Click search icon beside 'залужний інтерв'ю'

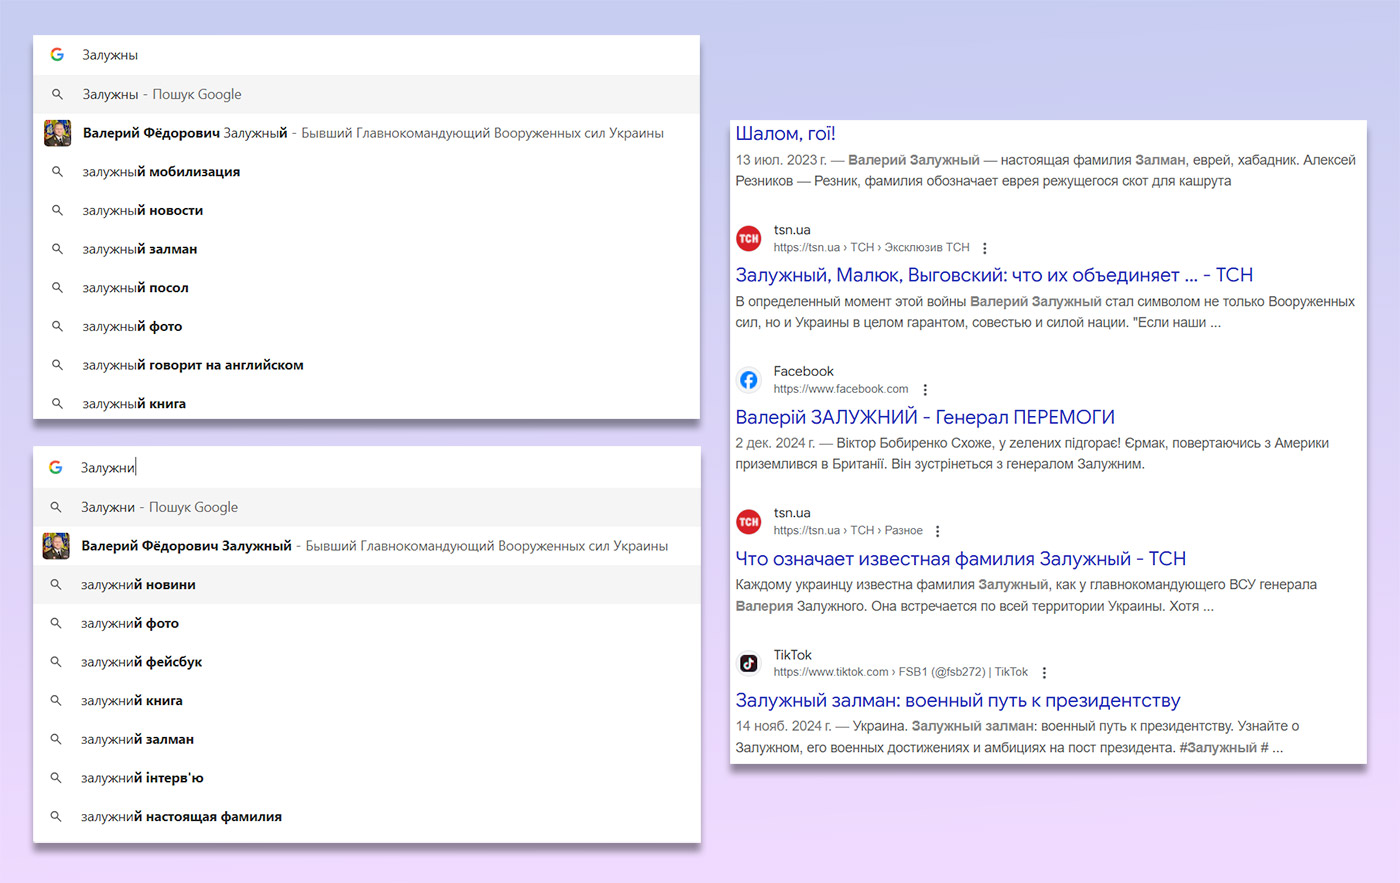pos(56,778)
